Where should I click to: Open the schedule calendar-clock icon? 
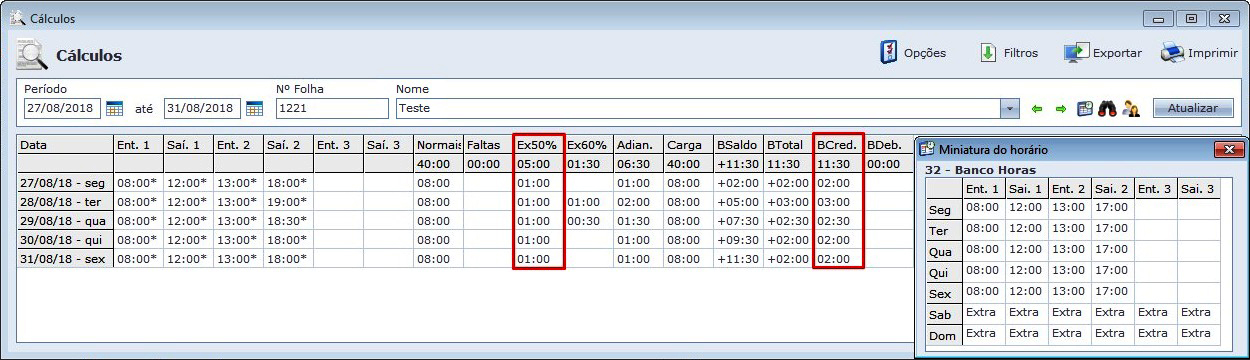1085,108
